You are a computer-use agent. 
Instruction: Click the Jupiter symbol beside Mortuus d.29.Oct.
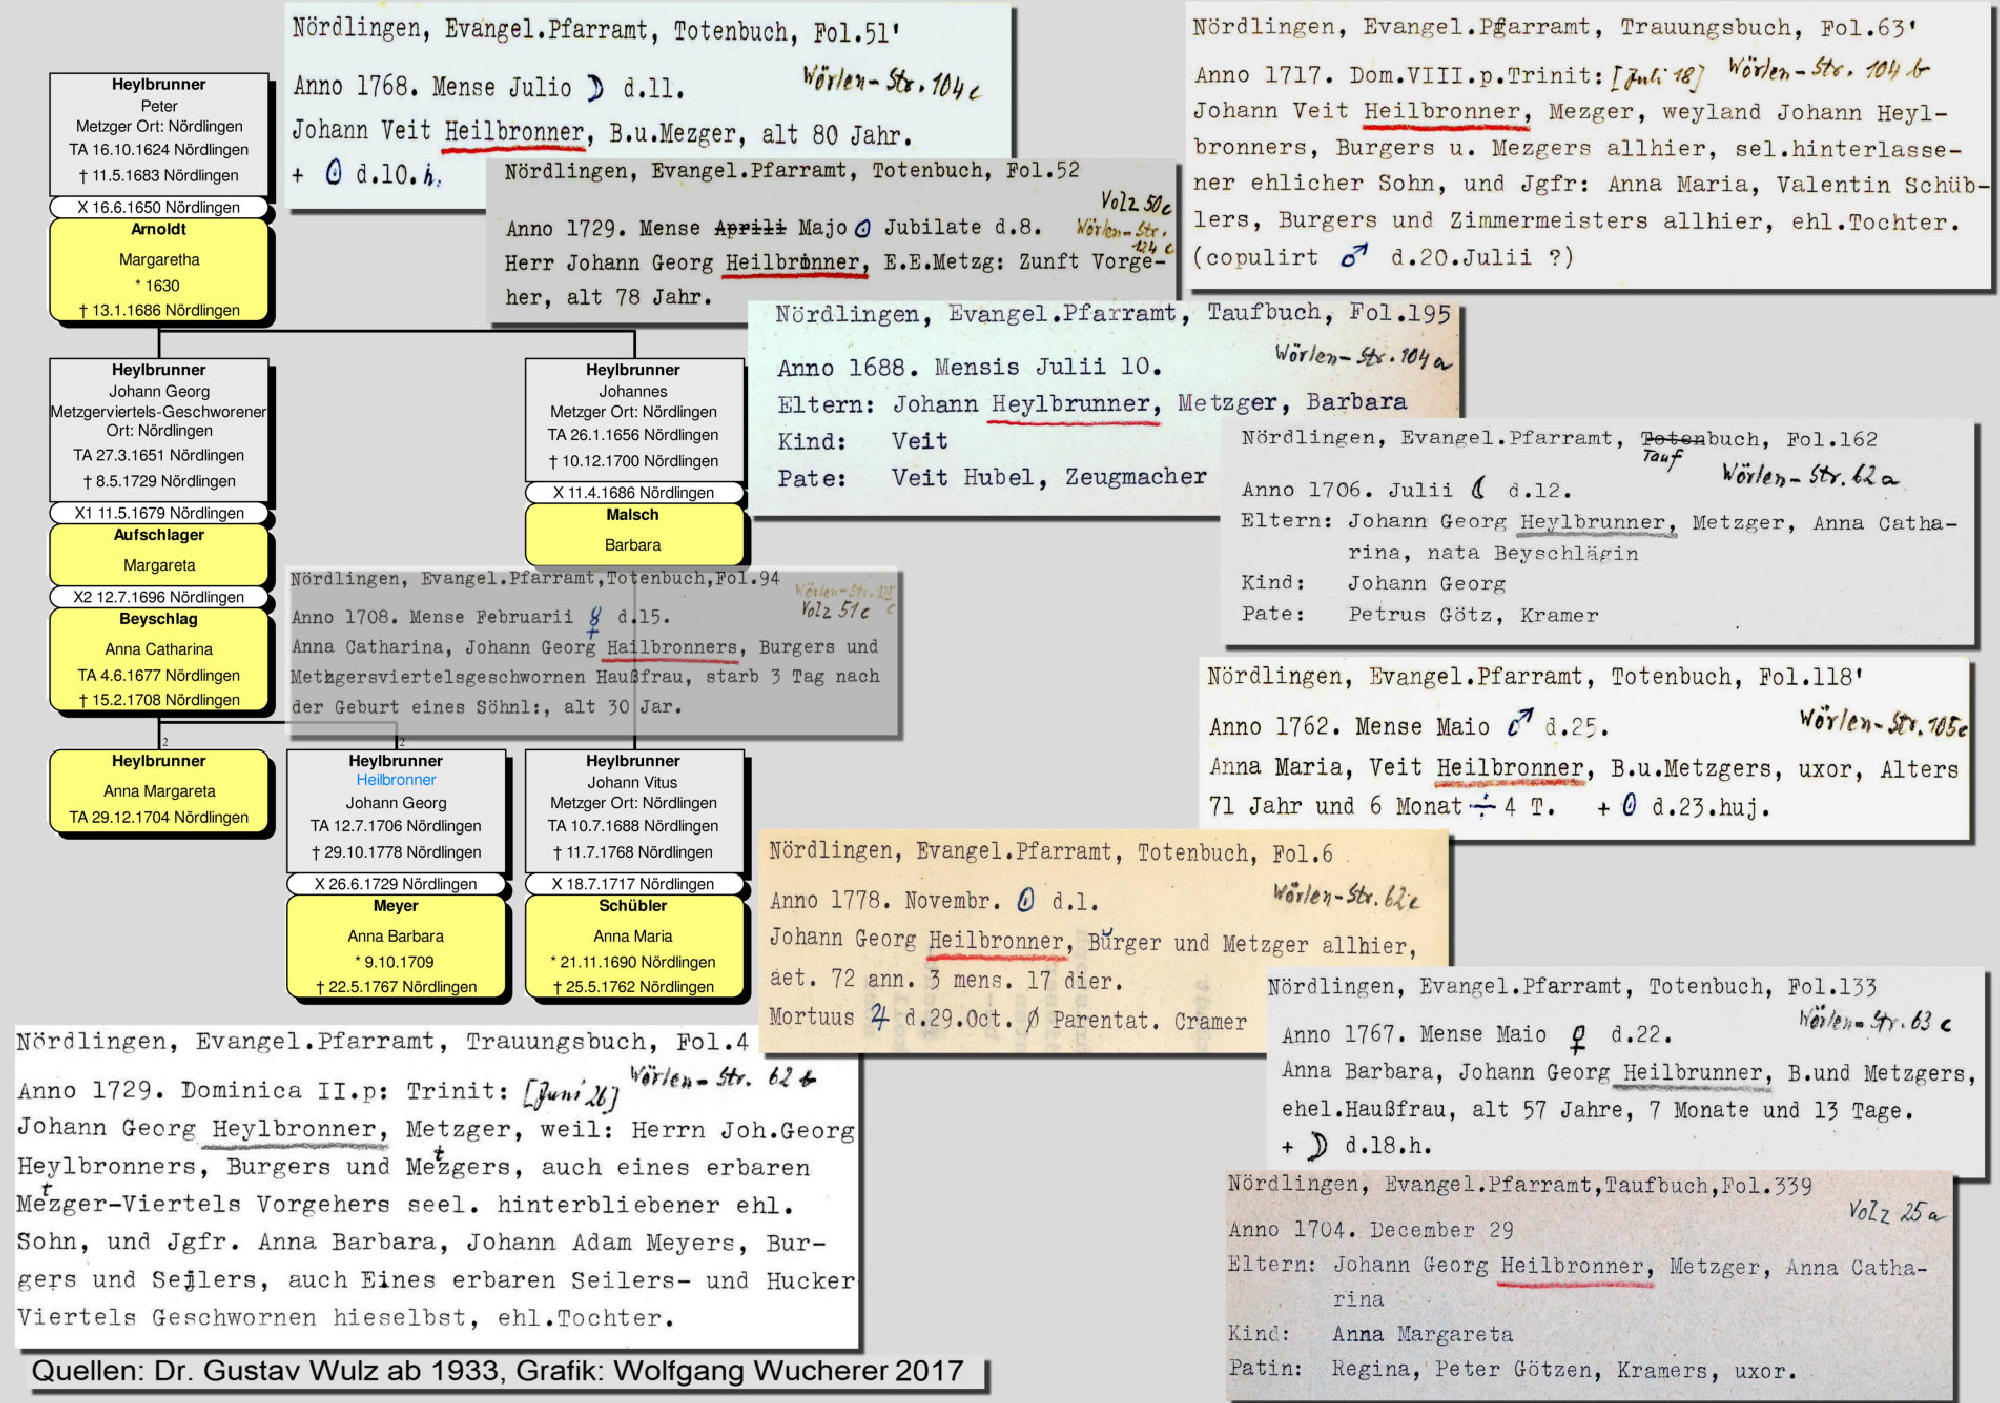(x=879, y=1018)
